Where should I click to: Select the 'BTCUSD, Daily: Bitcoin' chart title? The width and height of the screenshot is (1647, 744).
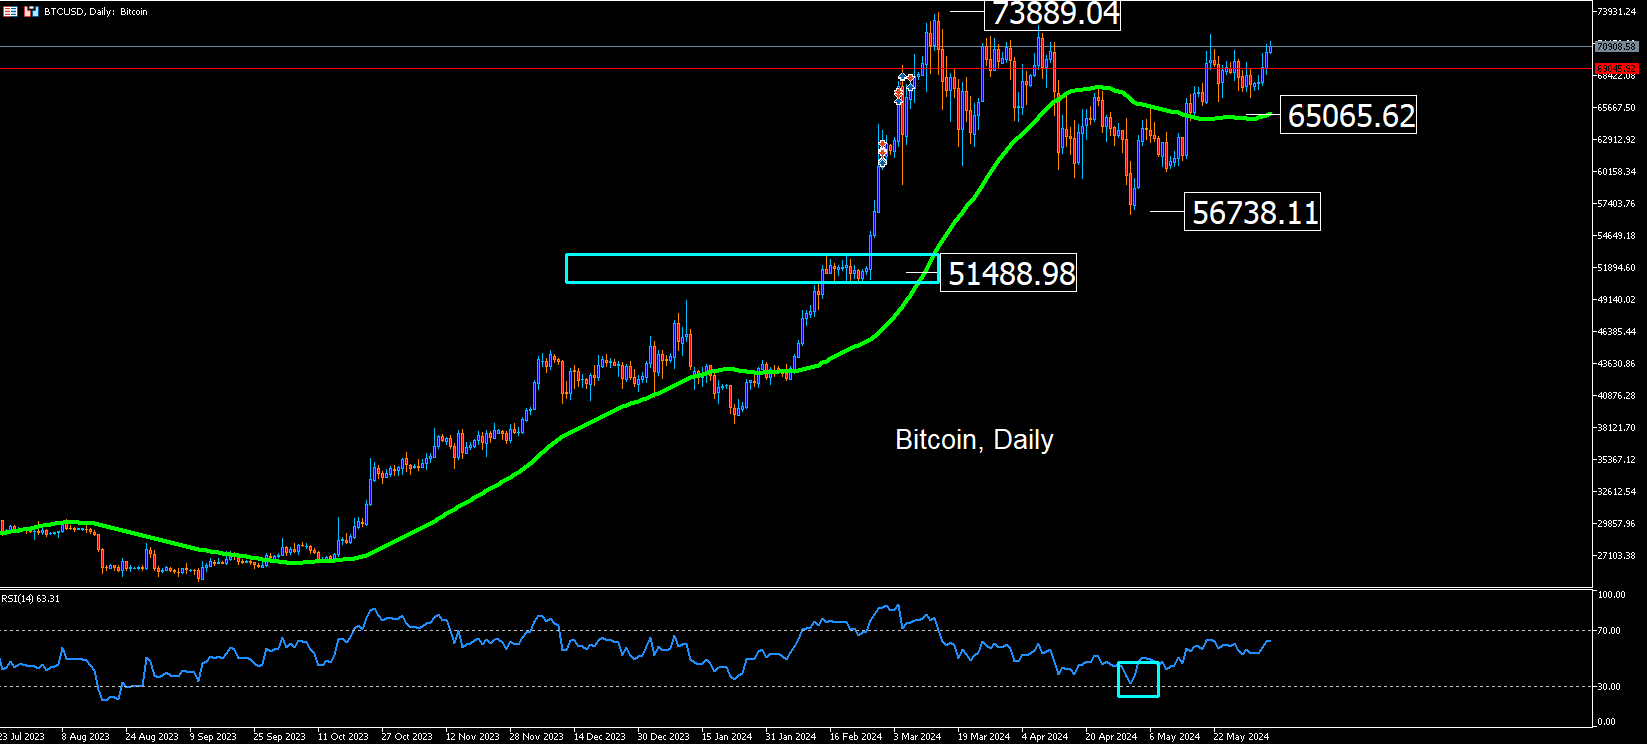[95, 12]
